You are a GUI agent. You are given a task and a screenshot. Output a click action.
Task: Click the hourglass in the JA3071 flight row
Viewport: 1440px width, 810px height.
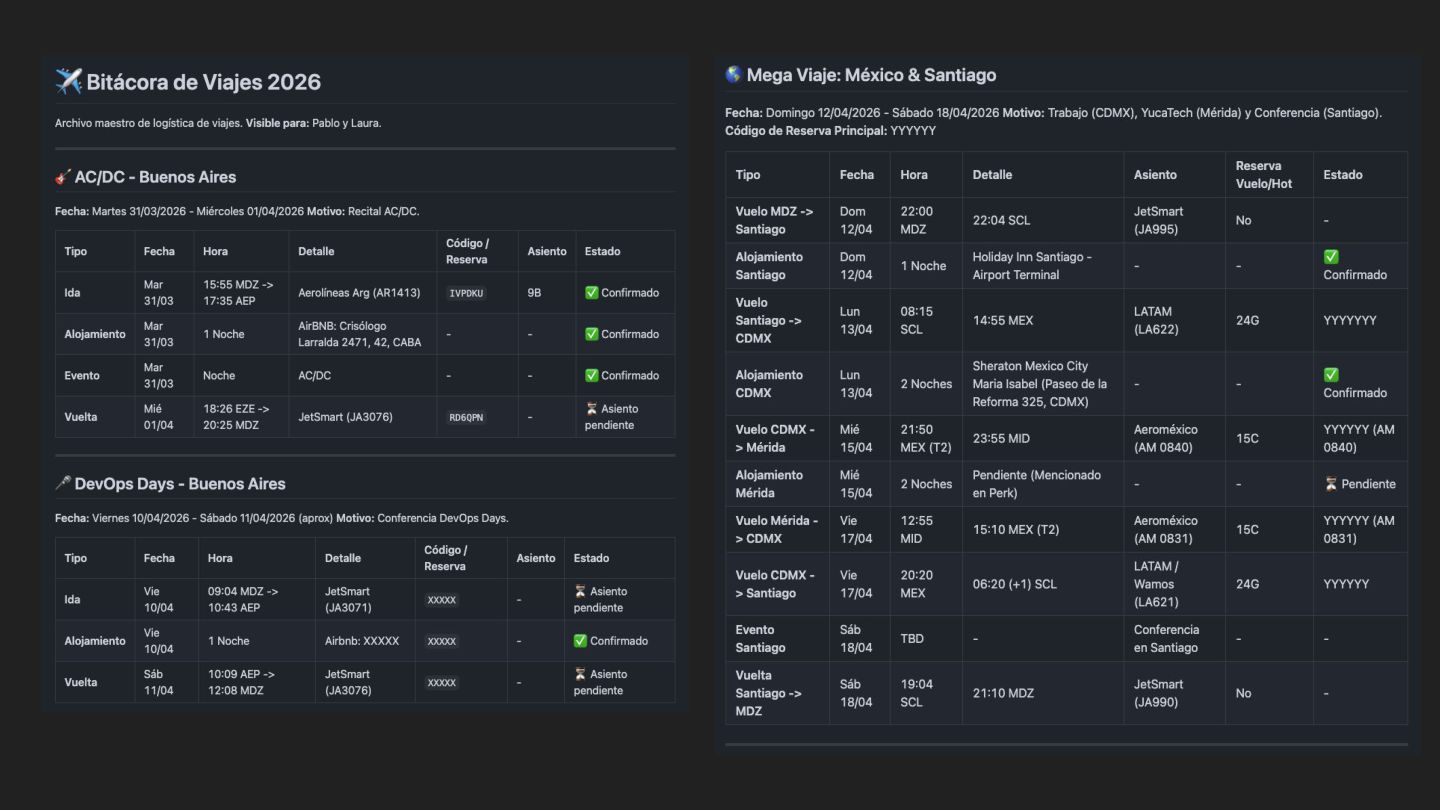tap(580, 592)
